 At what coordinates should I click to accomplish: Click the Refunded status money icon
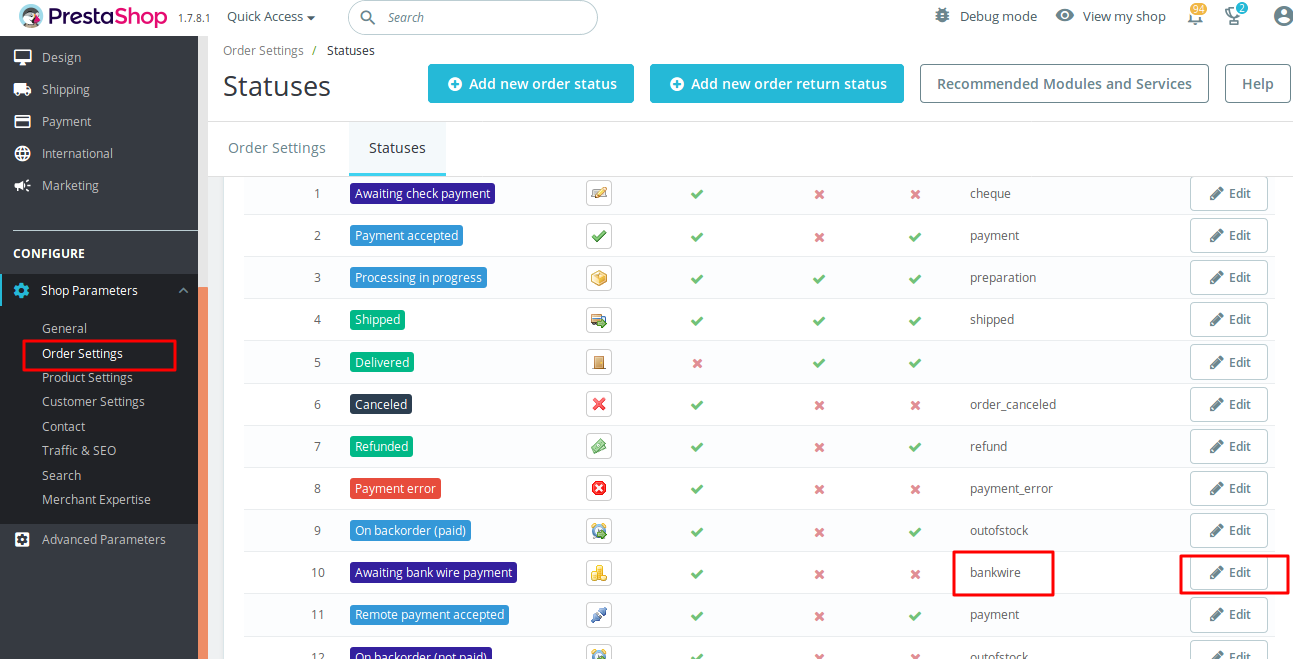(x=599, y=447)
